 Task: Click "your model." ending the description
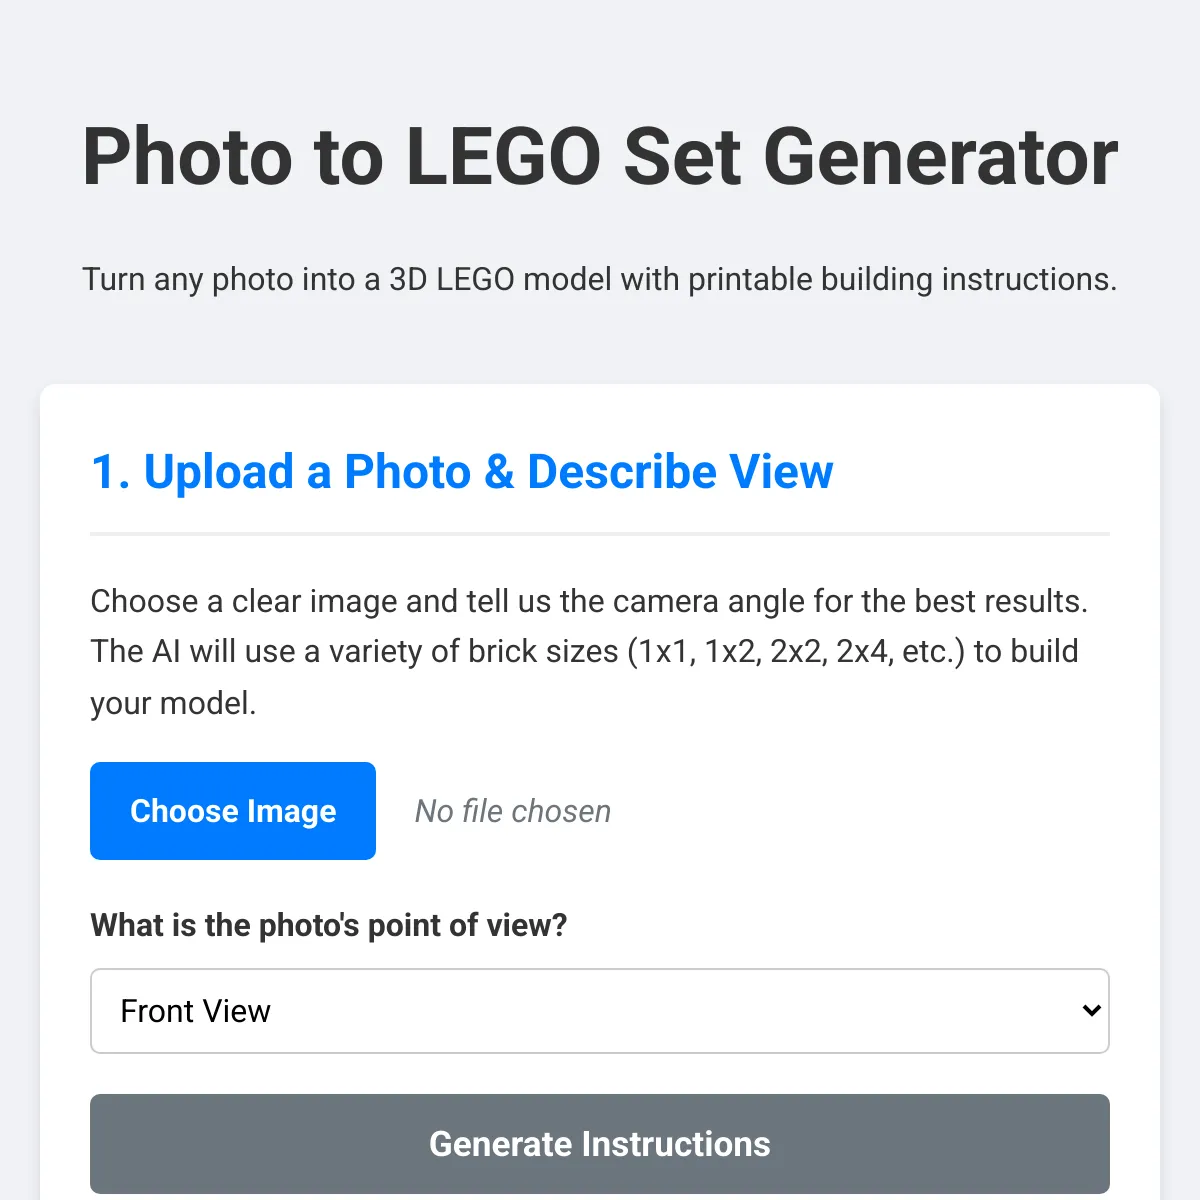click(173, 703)
